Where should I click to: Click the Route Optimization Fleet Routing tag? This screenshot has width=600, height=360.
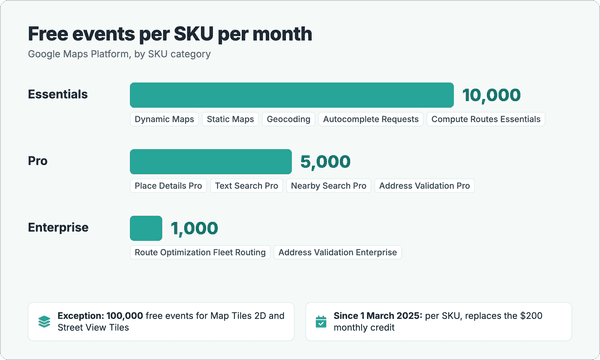click(200, 252)
